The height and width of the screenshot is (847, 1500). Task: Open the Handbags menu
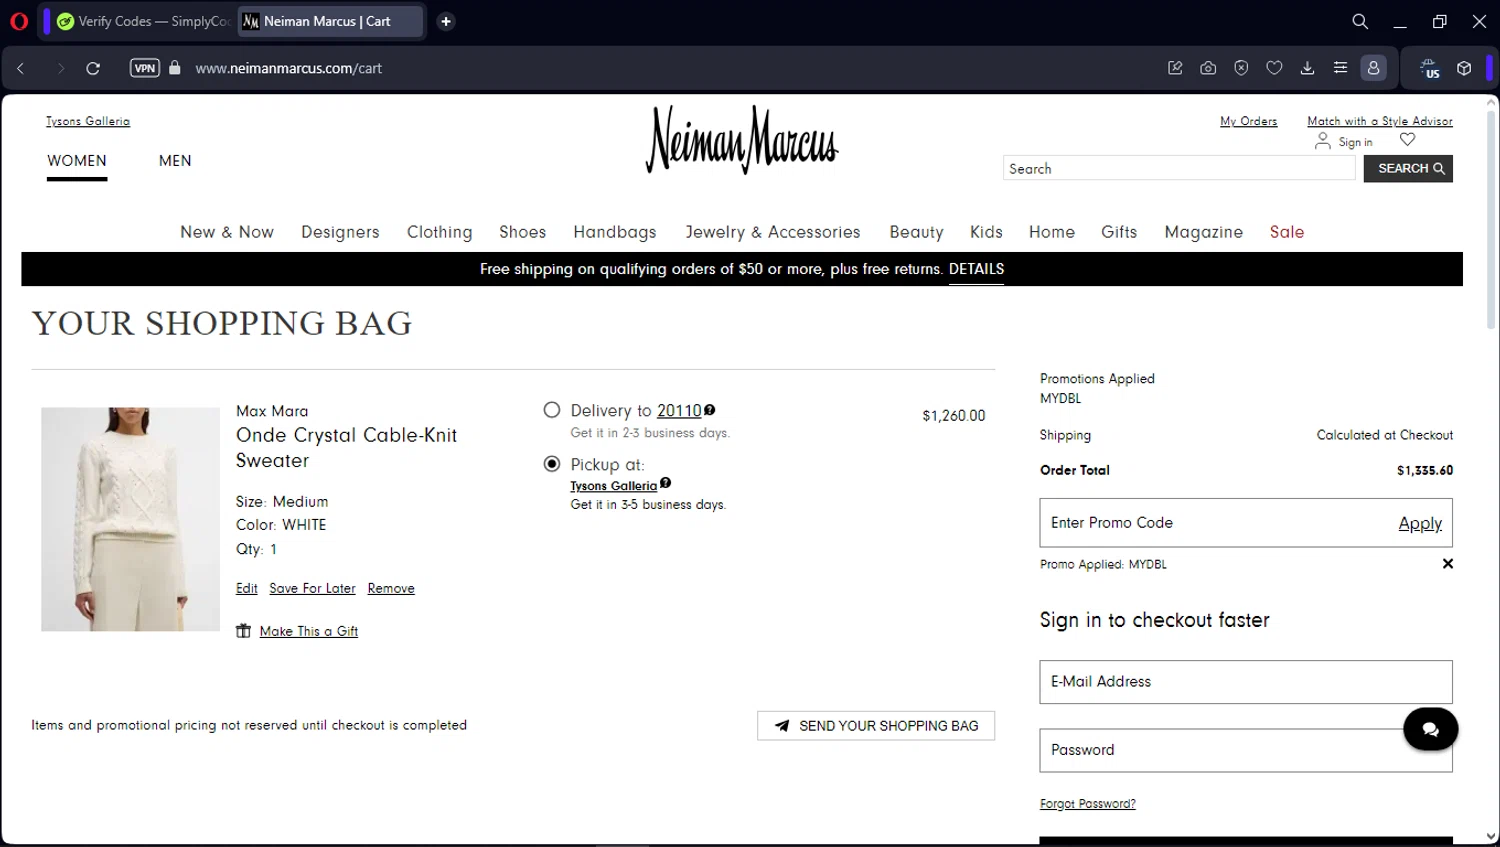tap(615, 232)
